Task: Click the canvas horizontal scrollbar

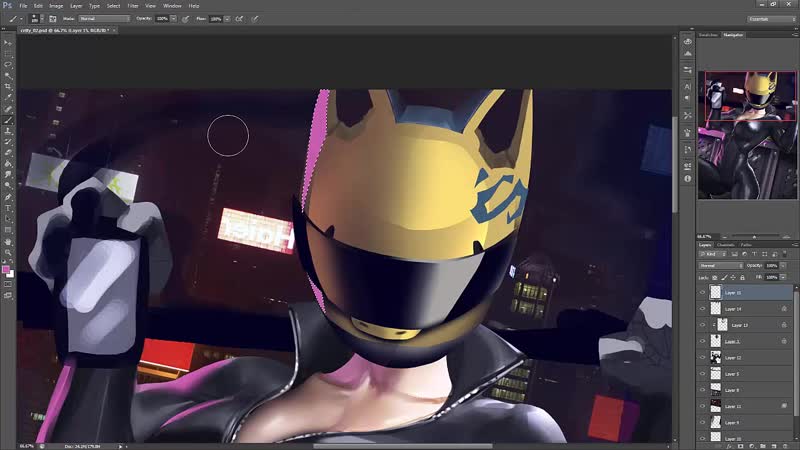Action: tap(403, 446)
